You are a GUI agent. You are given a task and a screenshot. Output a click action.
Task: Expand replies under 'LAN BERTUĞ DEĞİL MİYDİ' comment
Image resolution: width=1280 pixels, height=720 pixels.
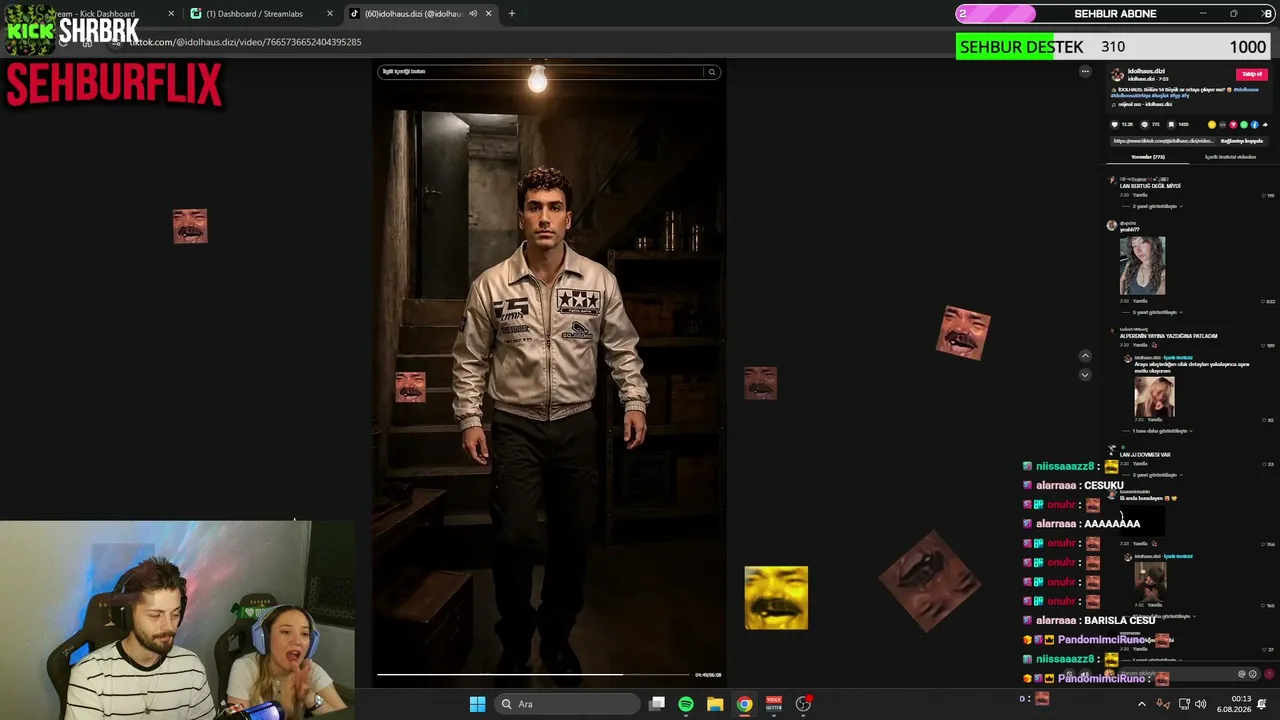(1158, 206)
